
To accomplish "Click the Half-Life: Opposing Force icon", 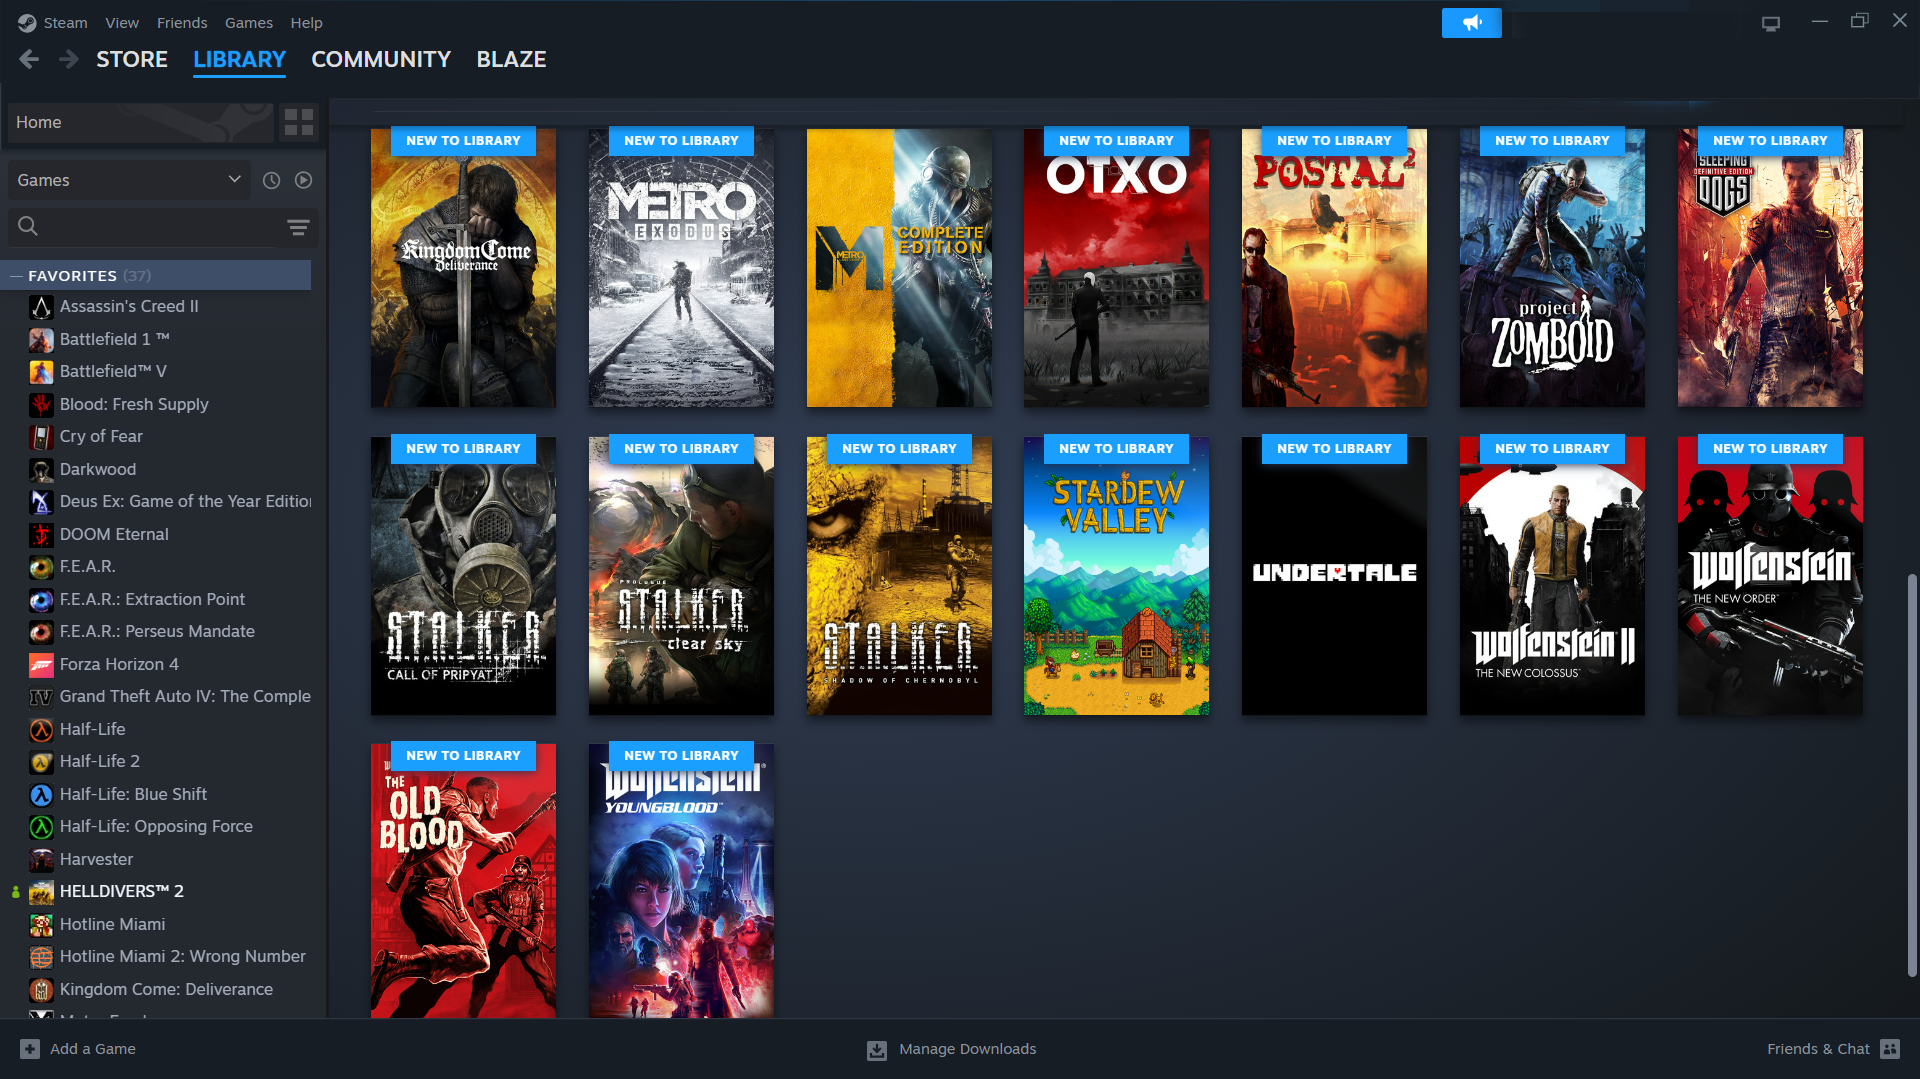I will tap(41, 827).
